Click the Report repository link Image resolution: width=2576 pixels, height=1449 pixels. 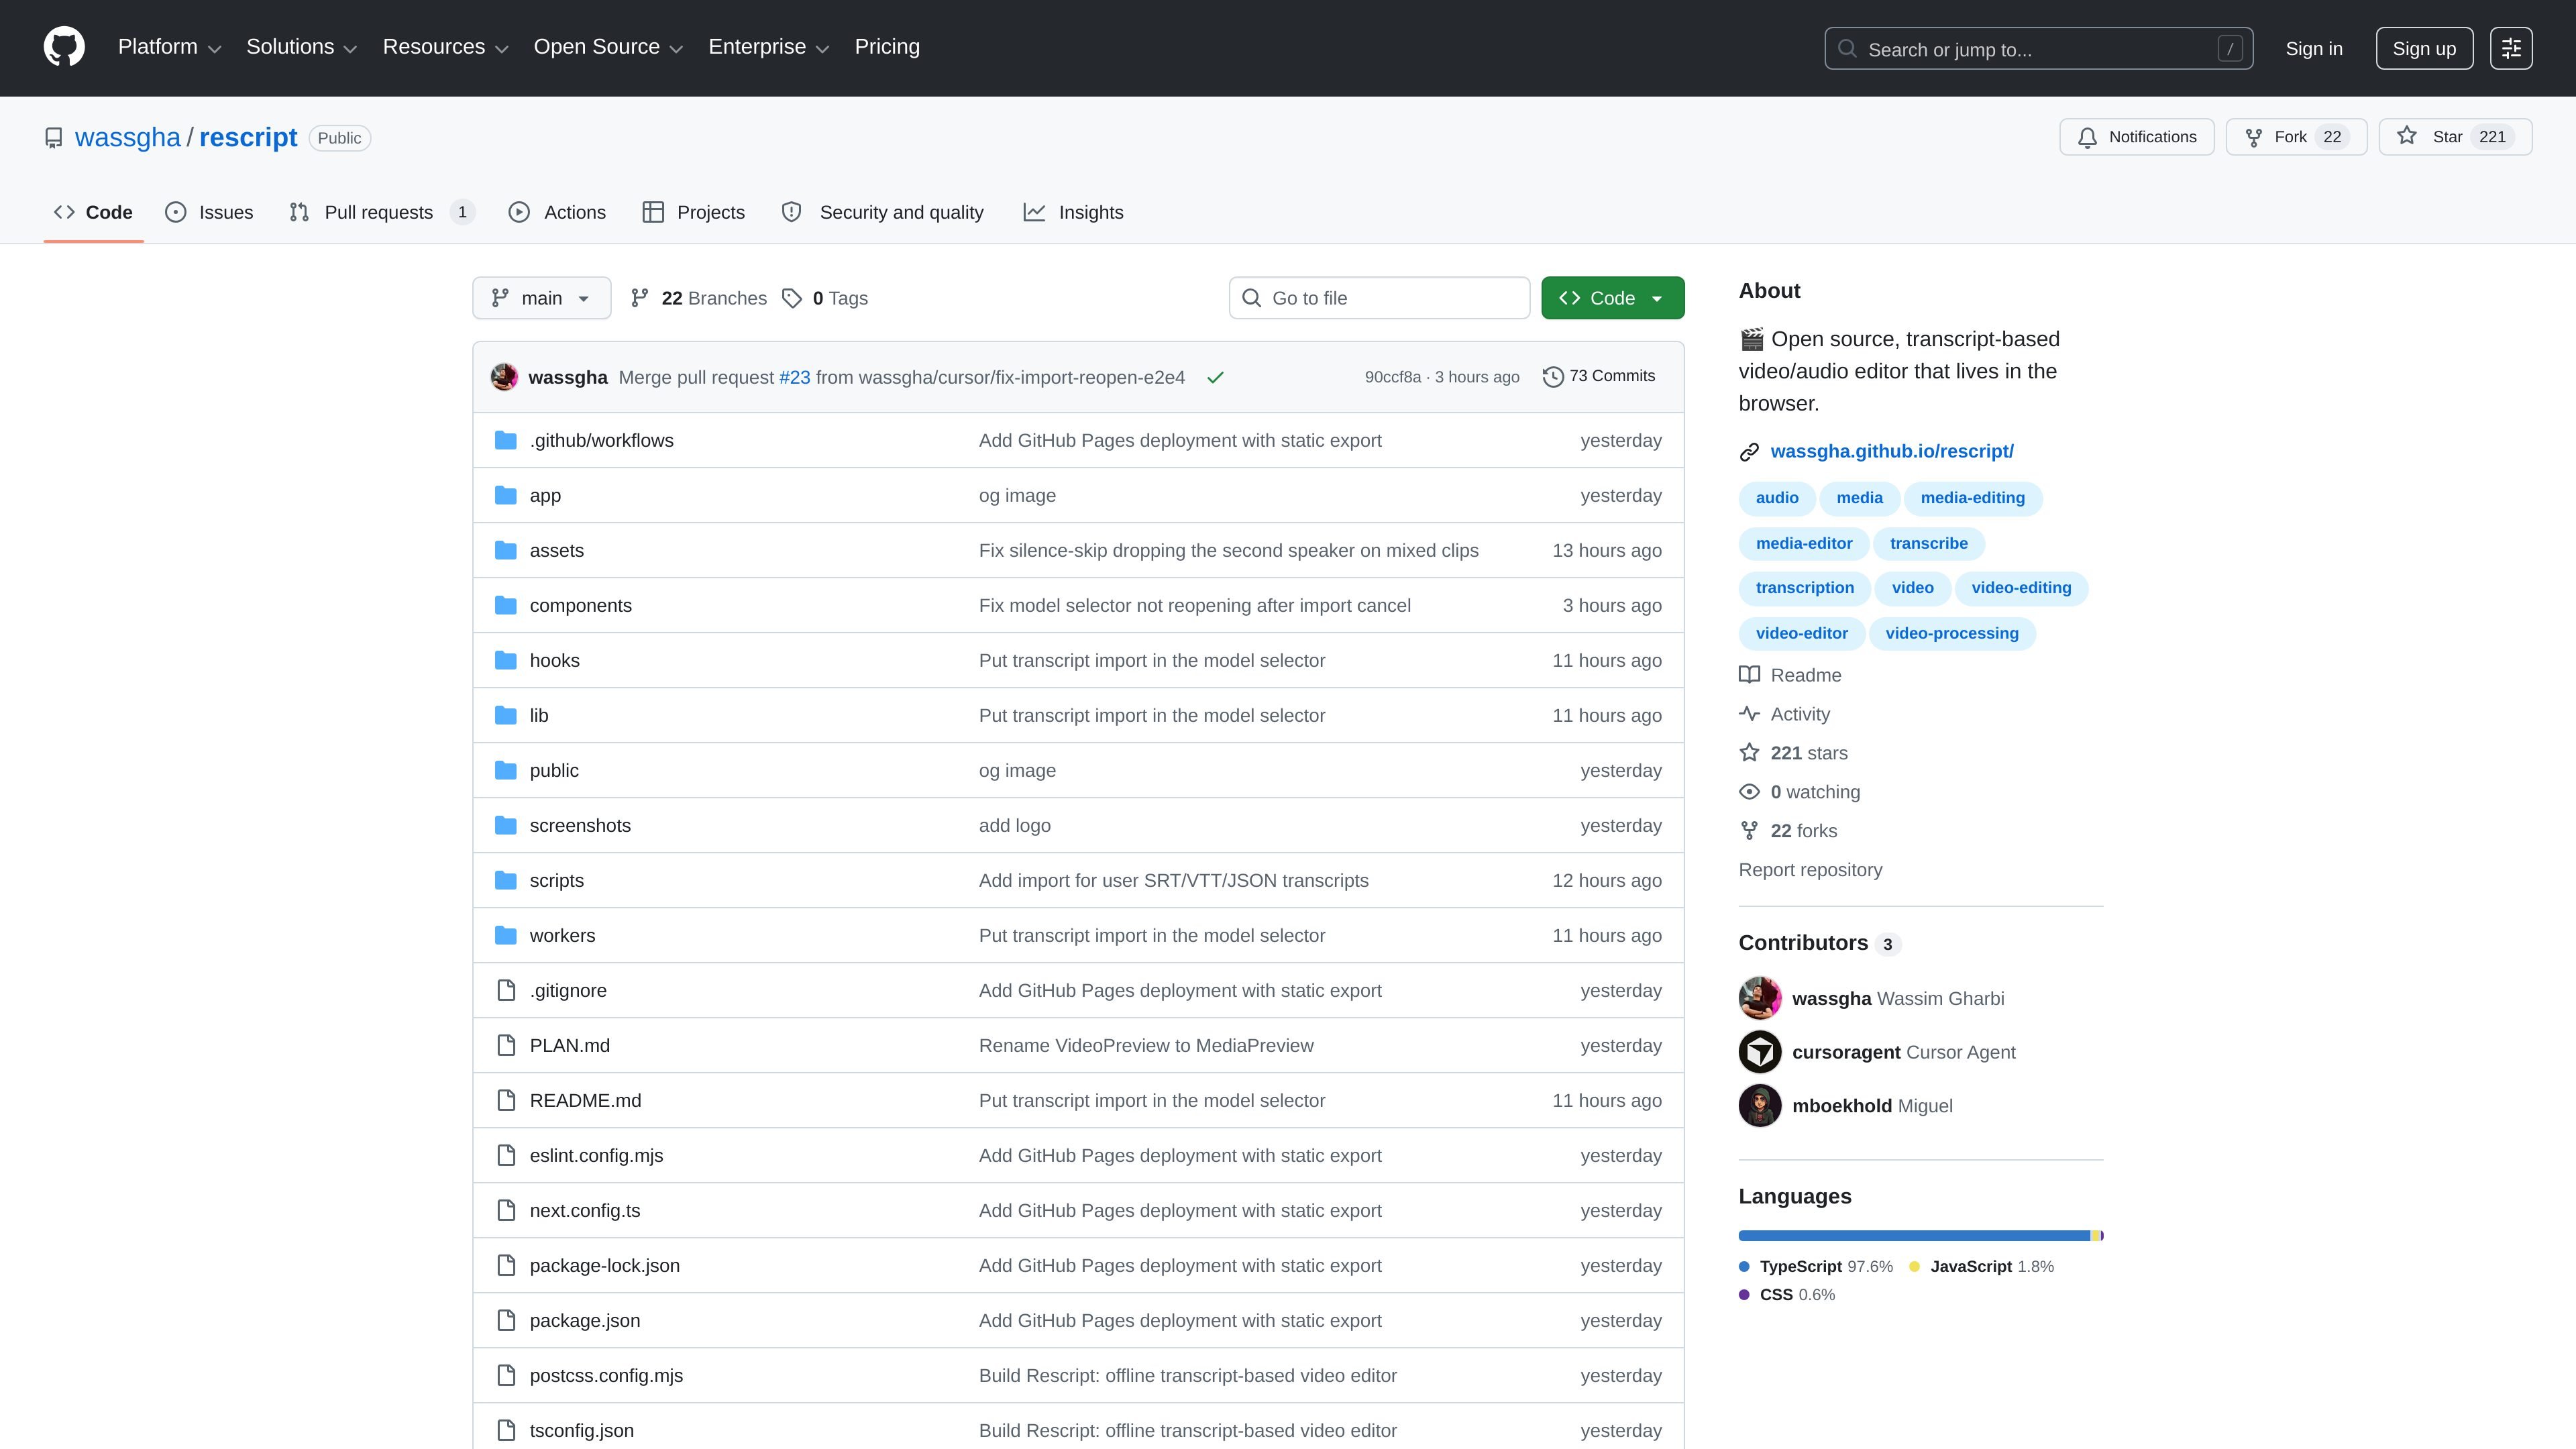[1810, 870]
